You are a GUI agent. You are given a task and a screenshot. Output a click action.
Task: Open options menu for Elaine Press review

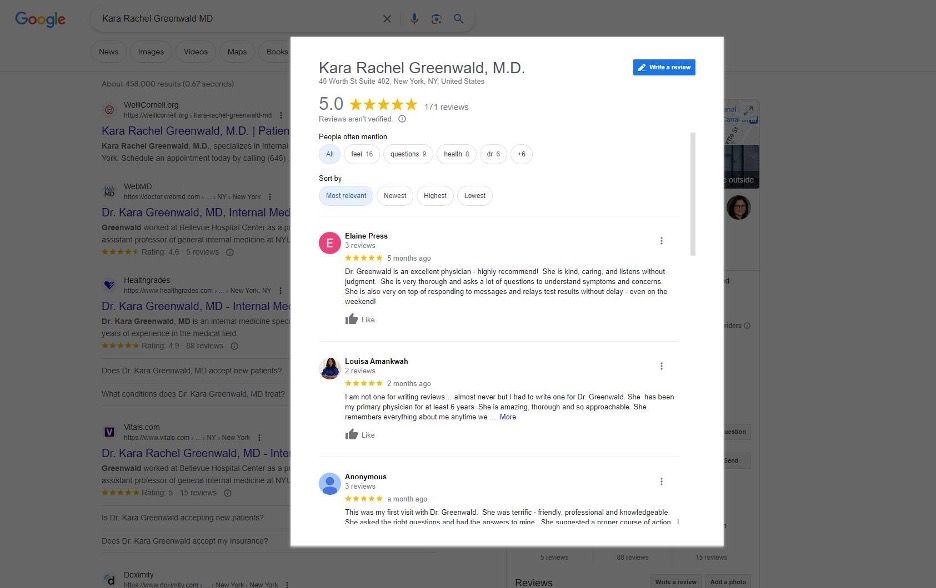[661, 241]
